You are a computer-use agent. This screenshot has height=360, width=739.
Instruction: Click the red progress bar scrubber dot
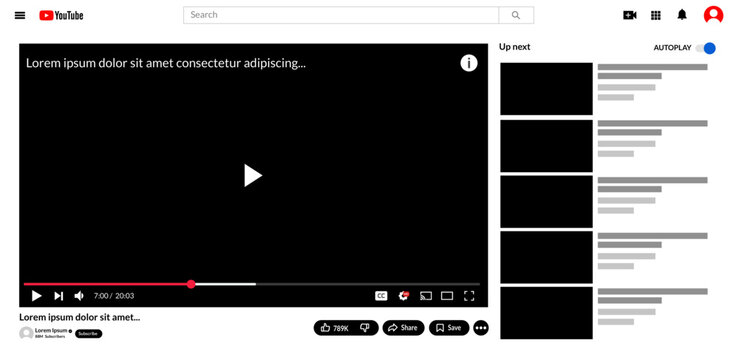191,284
